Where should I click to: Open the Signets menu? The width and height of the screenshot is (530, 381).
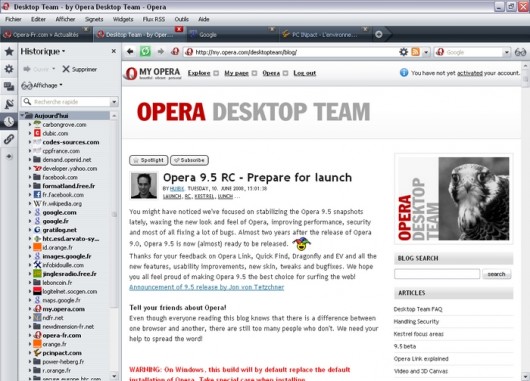point(94,19)
